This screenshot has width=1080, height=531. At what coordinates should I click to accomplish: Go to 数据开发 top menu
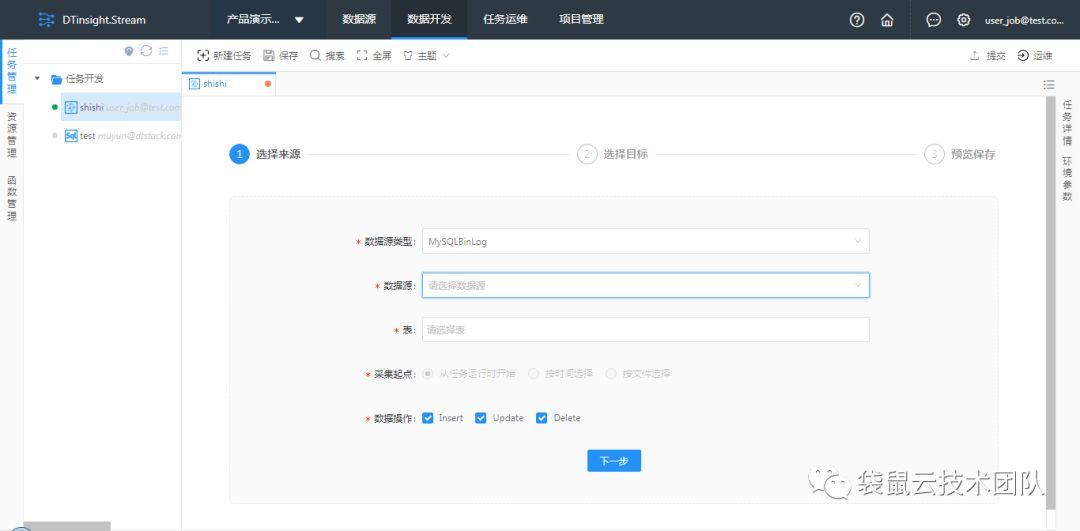(429, 19)
